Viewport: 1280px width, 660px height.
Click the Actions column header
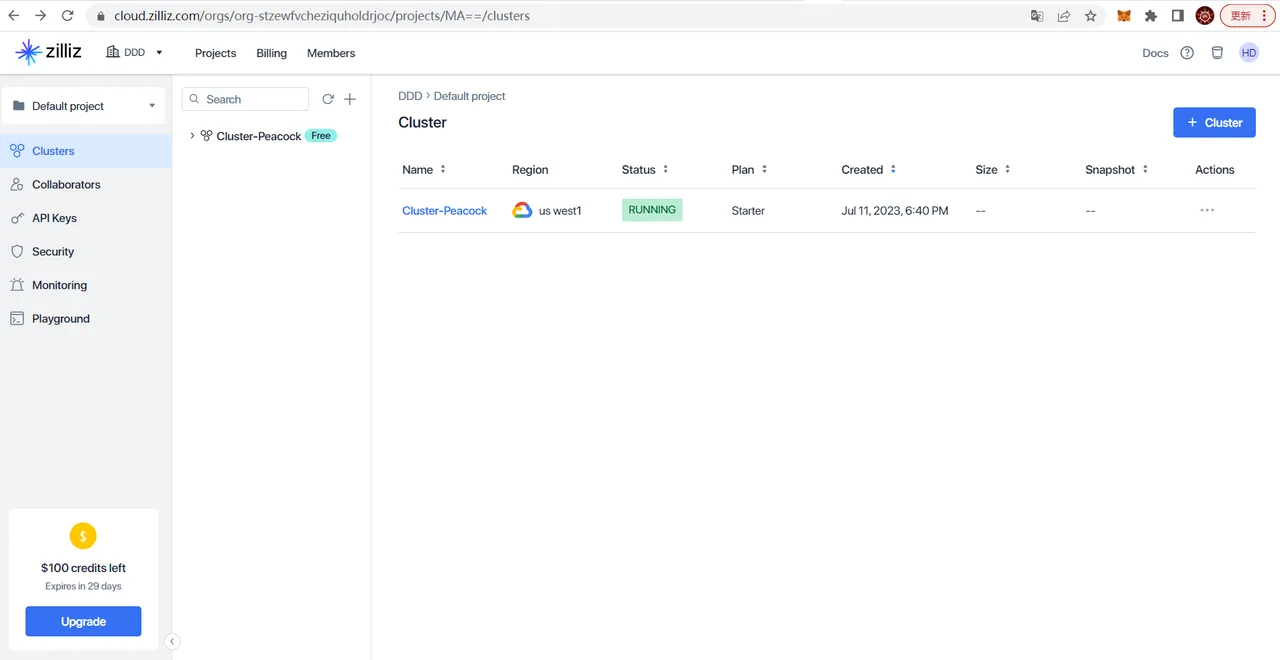[1215, 170]
